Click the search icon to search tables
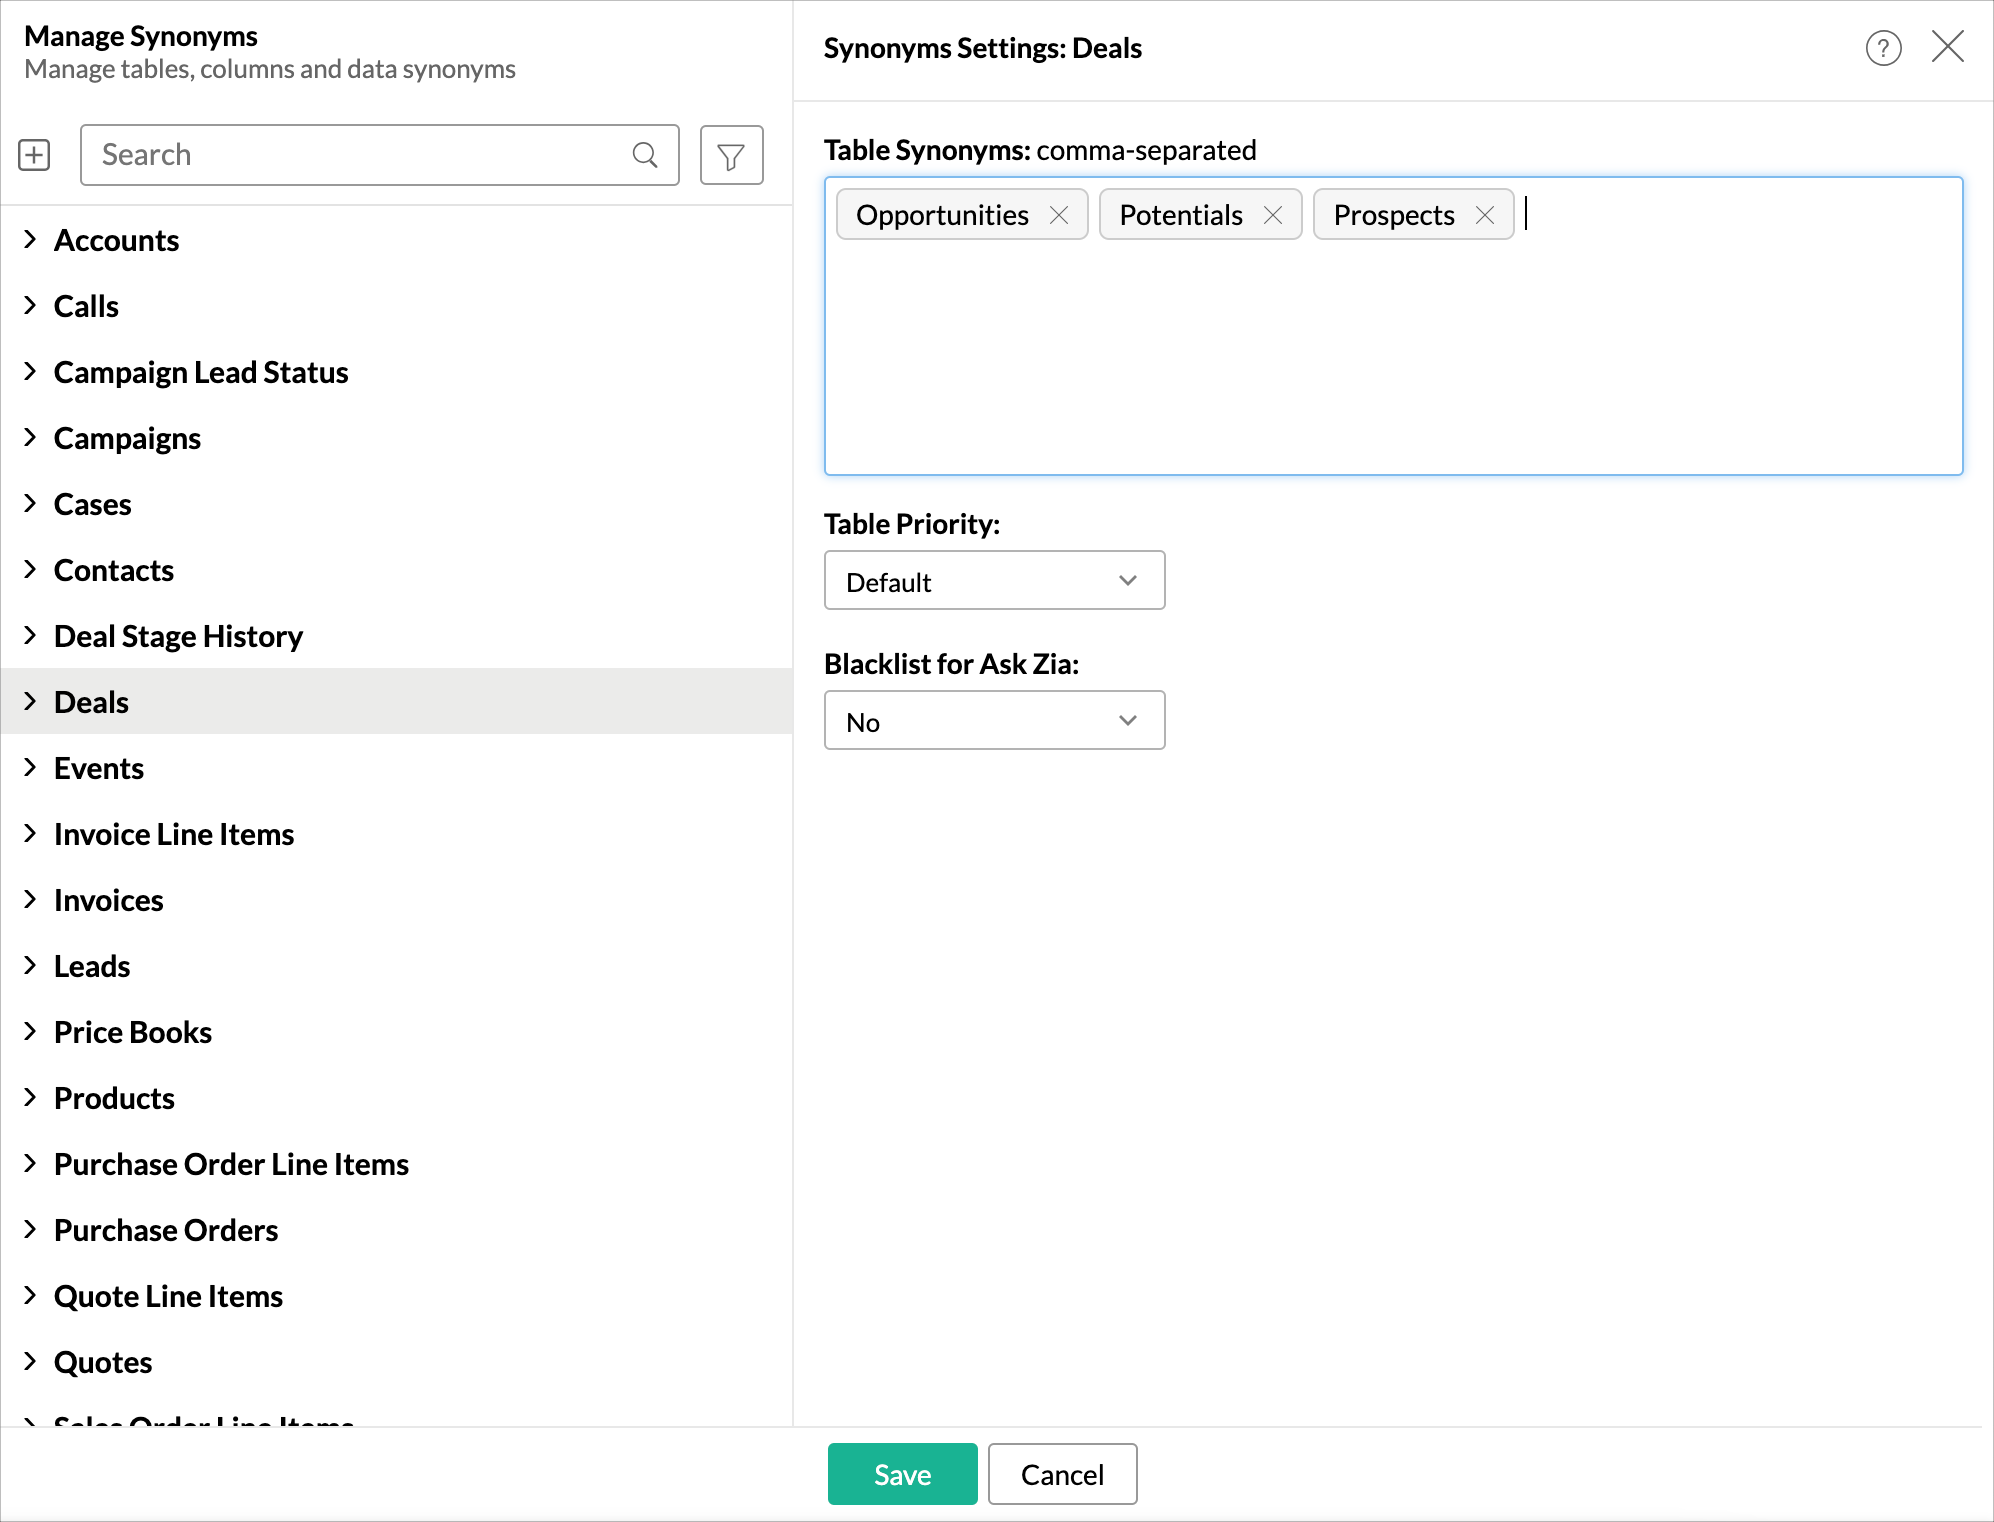This screenshot has height=1522, width=1994. (646, 153)
